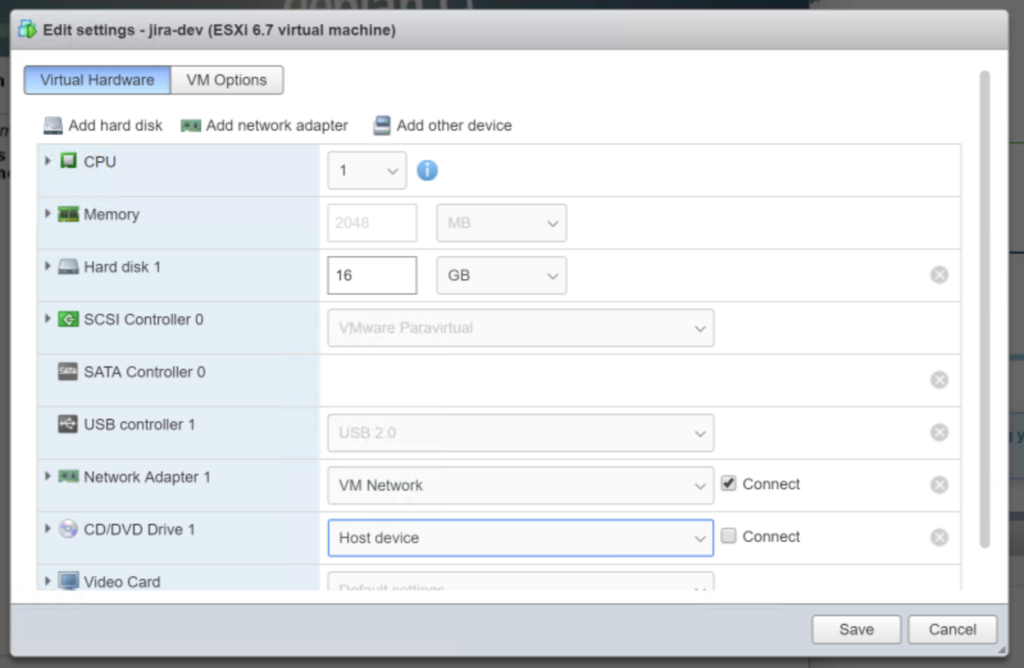Remove CD/DVD Drive 1 with its X icon

(x=939, y=537)
